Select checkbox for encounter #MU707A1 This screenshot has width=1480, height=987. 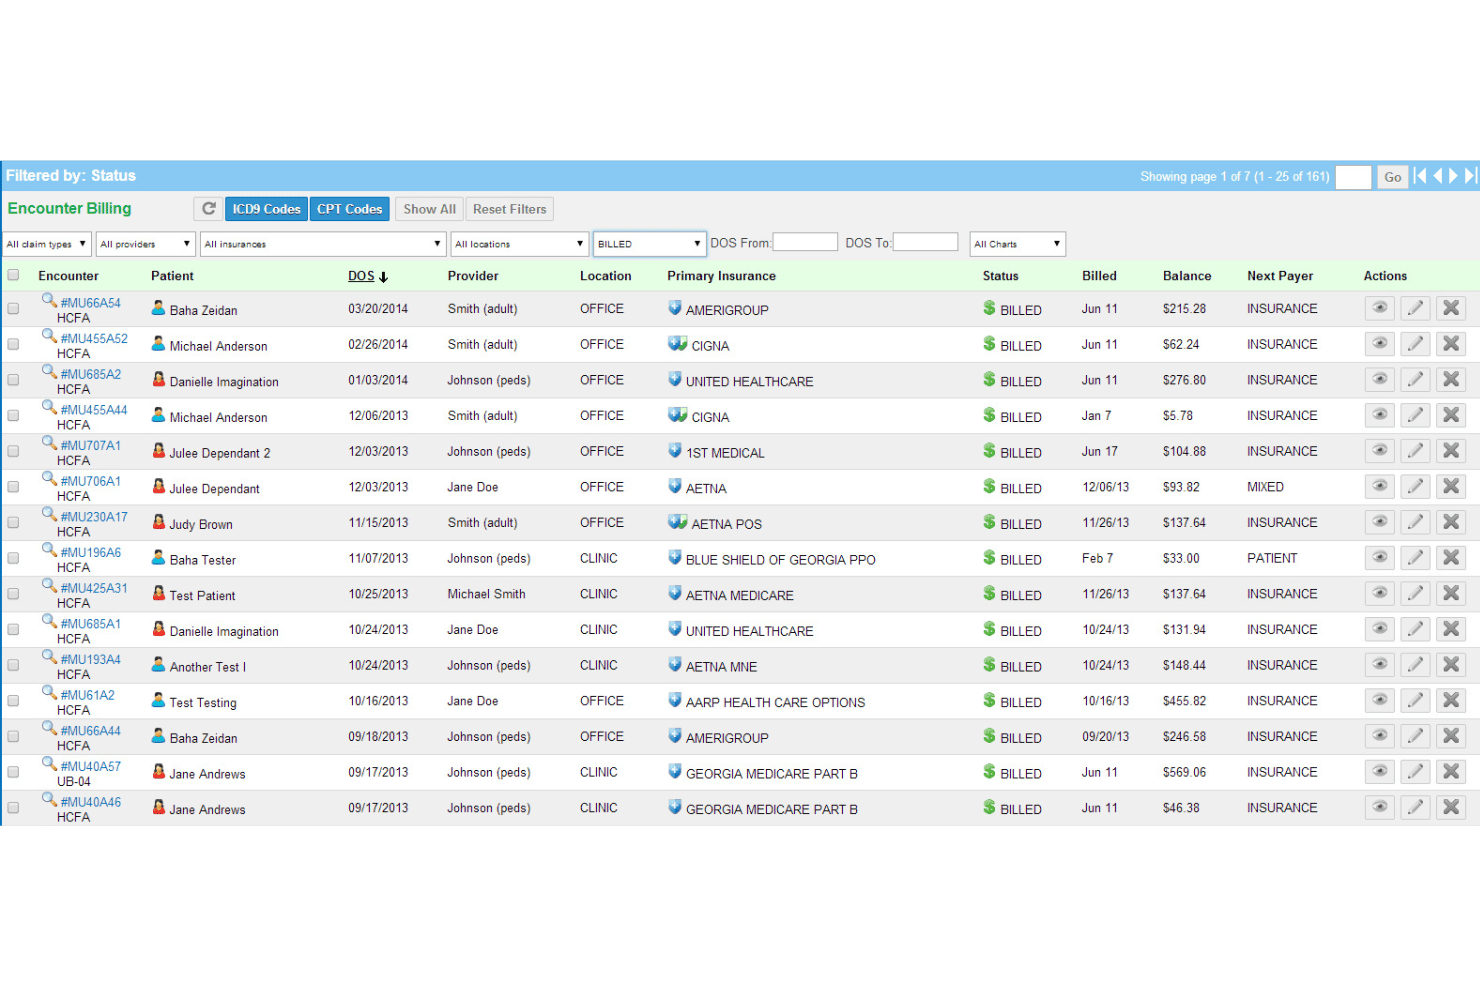click(13, 451)
